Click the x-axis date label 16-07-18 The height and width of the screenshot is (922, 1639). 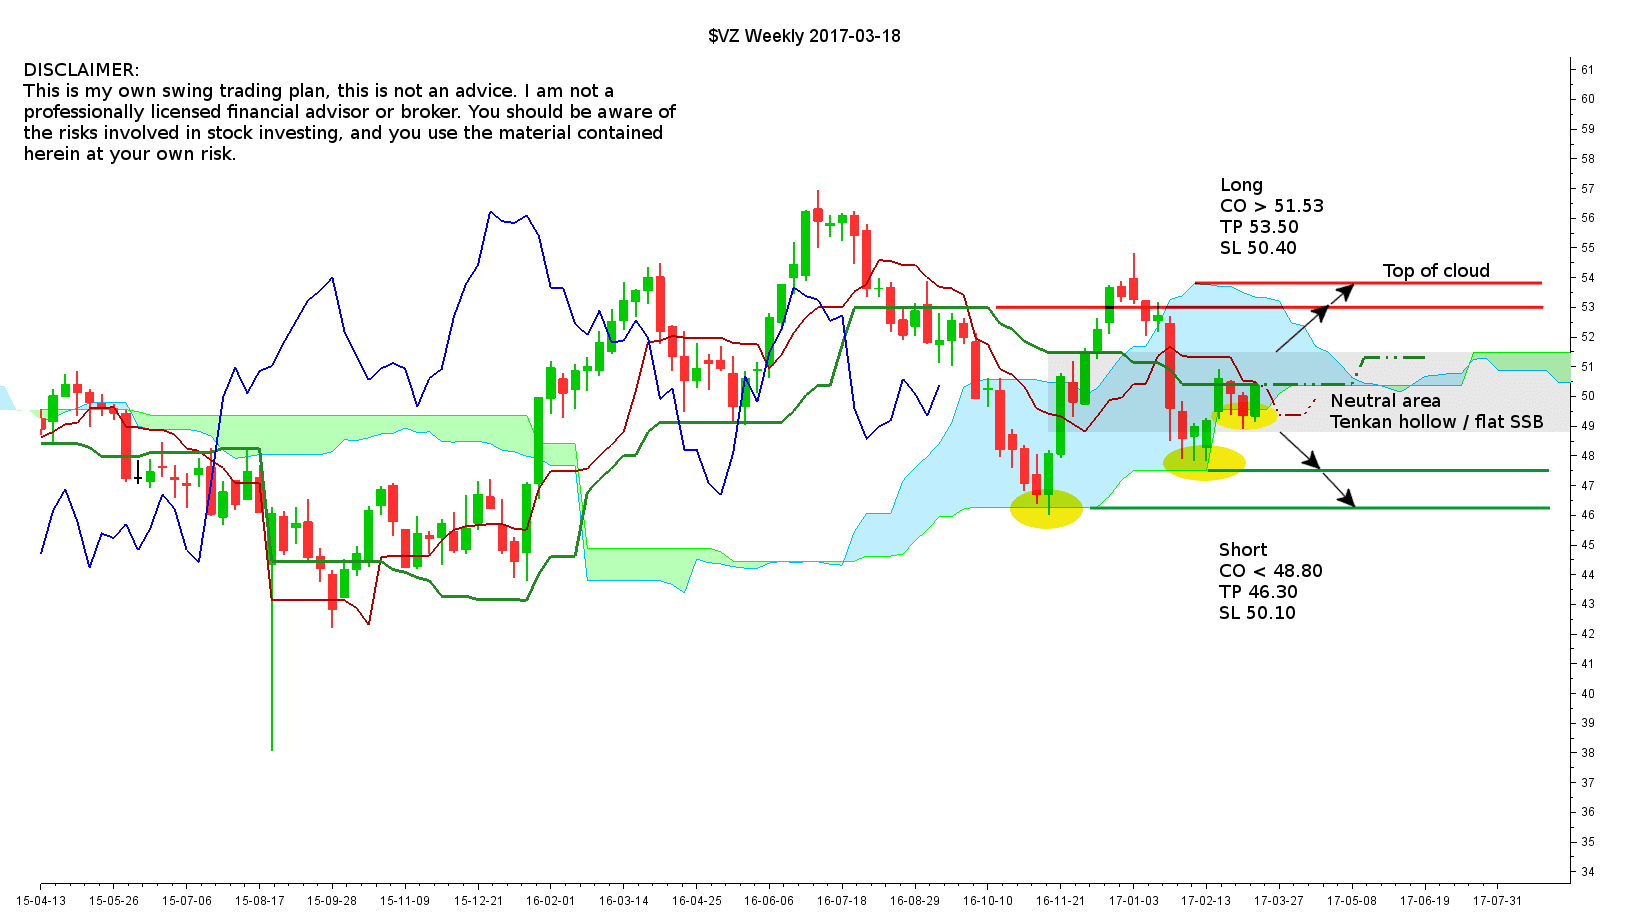pyautogui.click(x=842, y=901)
